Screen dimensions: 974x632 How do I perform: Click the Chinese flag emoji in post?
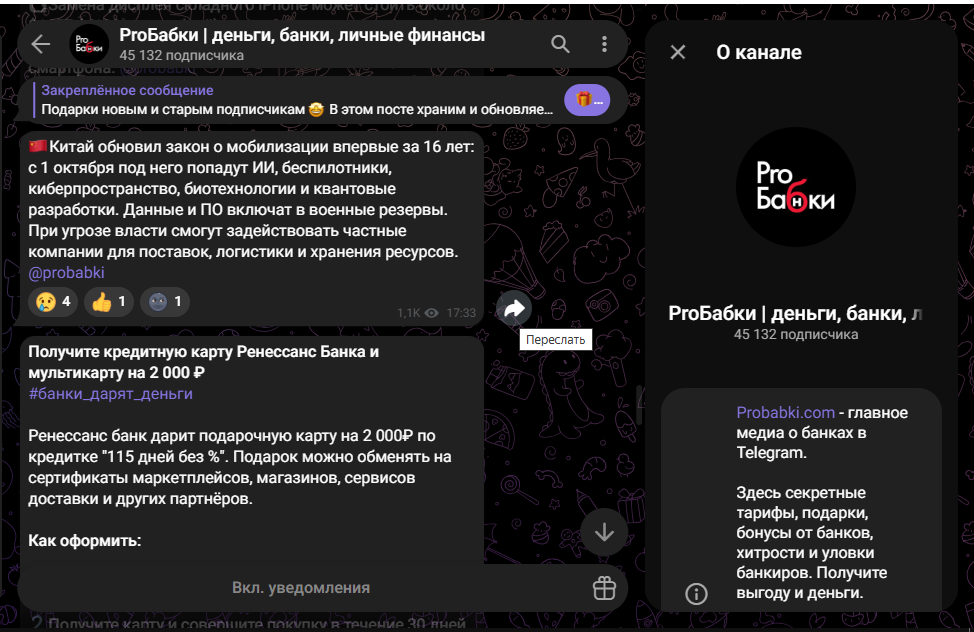pos(38,147)
